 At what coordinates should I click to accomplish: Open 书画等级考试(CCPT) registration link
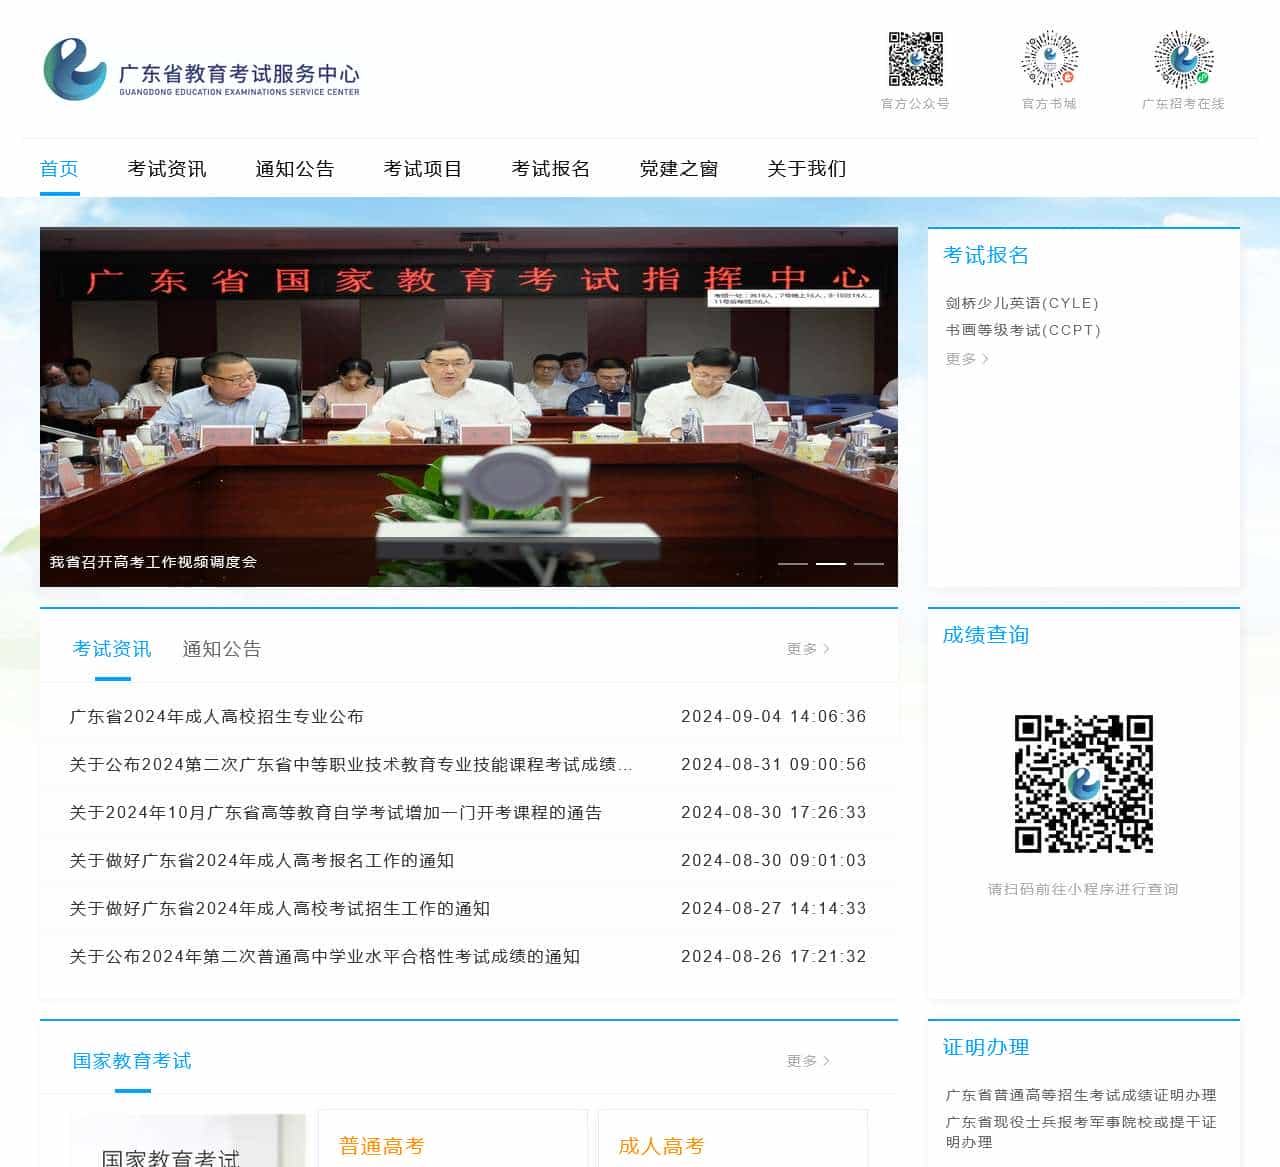click(1023, 330)
